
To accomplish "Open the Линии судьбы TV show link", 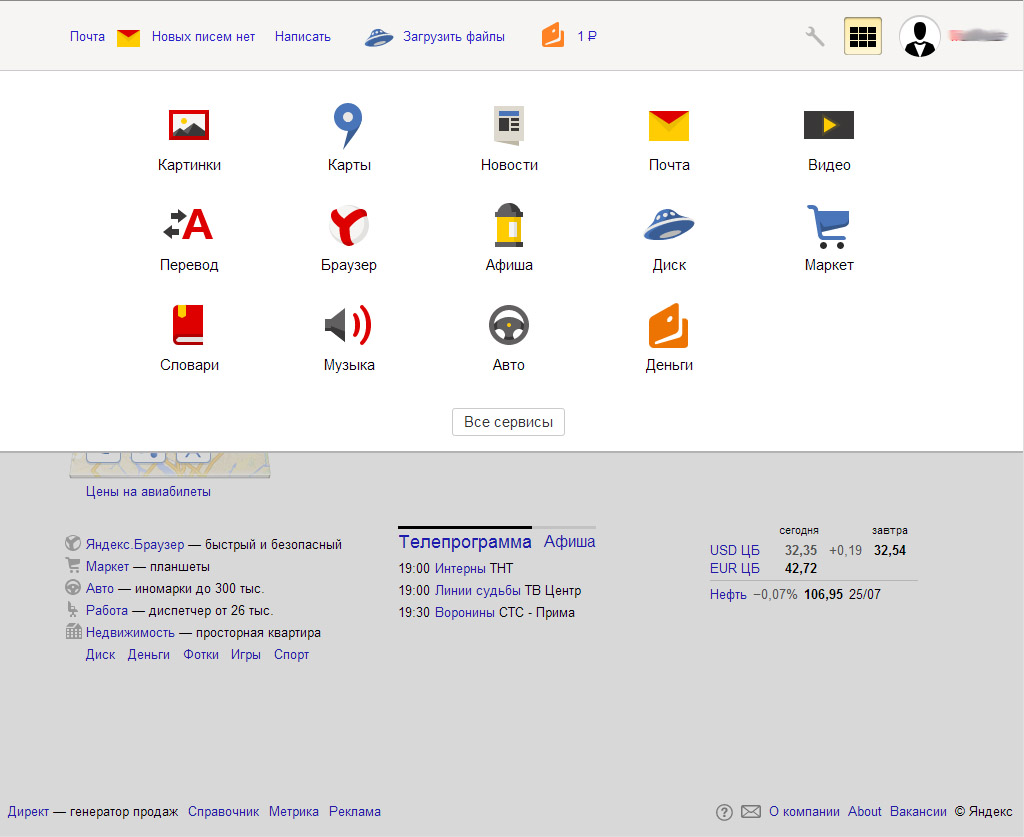I will pos(478,591).
